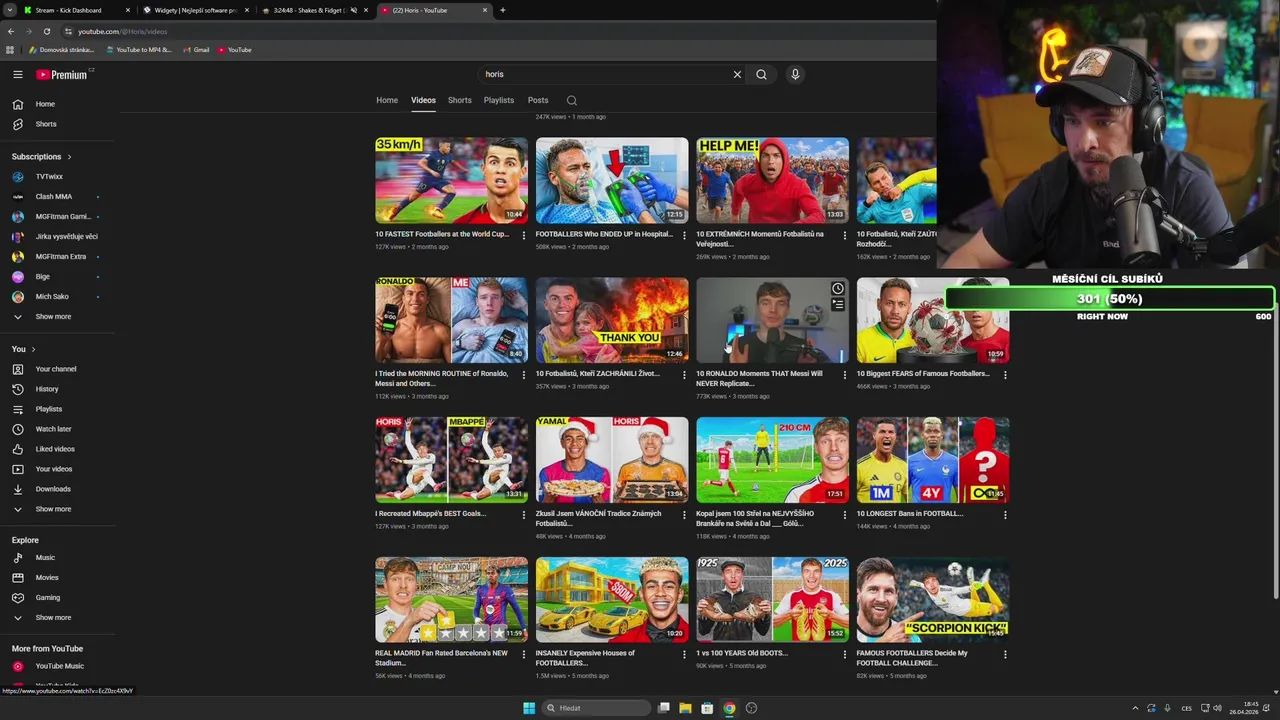Reload the page in the browser

[46, 31]
